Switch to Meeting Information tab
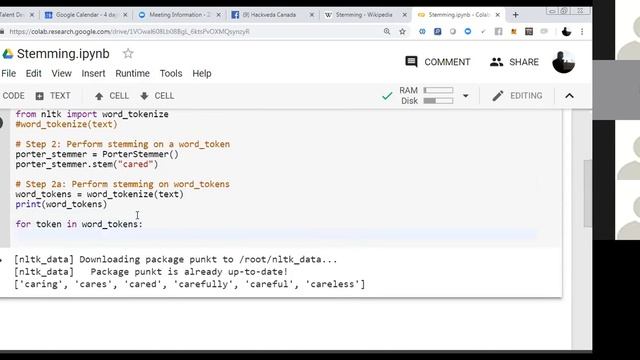640x360 pixels. [174, 15]
